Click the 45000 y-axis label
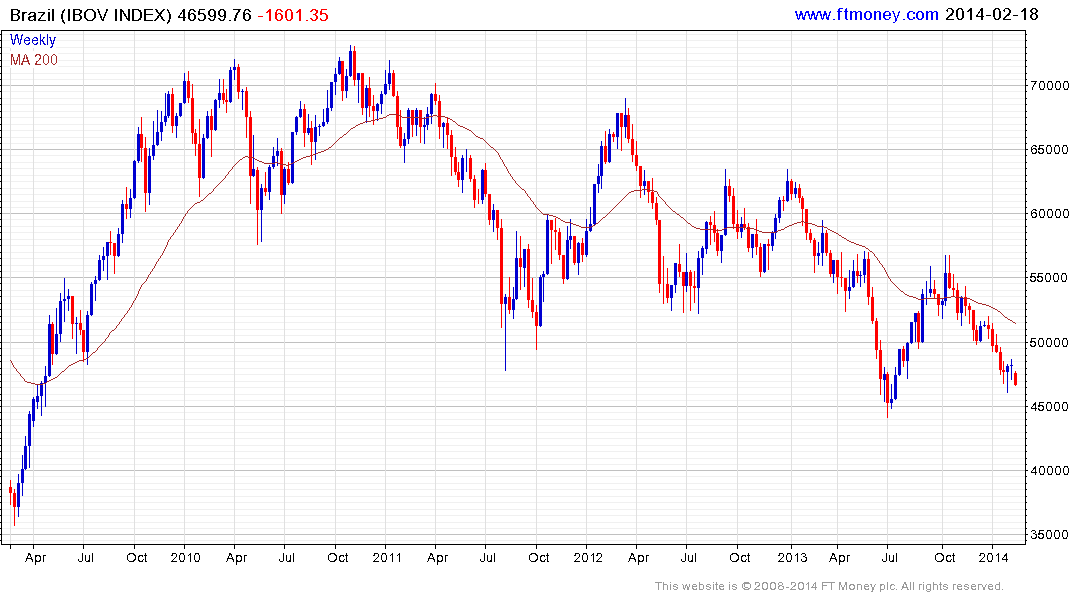The height and width of the screenshot is (600, 1075). [x=1049, y=407]
